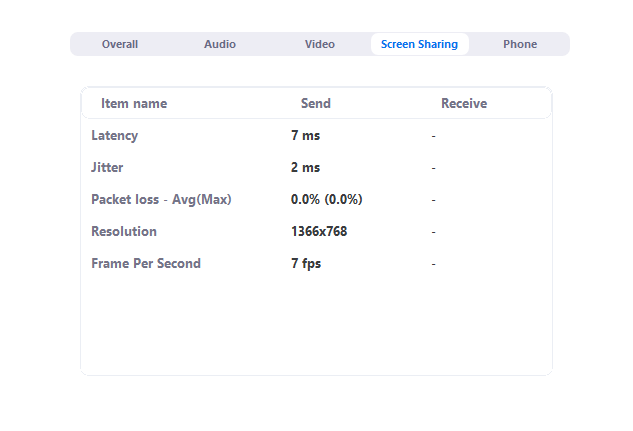Click the '0.0% (0.0%)' packet loss value
The width and height of the screenshot is (633, 431).
pos(327,199)
